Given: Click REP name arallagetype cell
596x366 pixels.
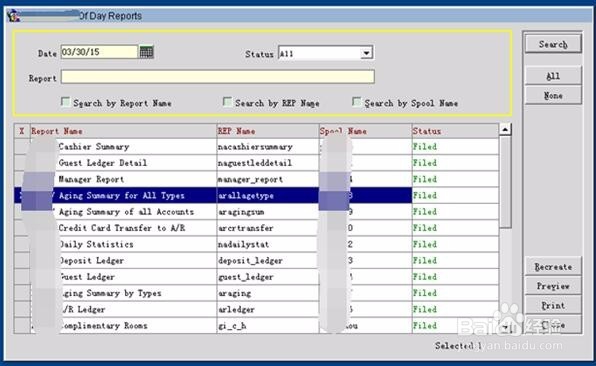Looking at the screenshot, I should tap(268, 195).
